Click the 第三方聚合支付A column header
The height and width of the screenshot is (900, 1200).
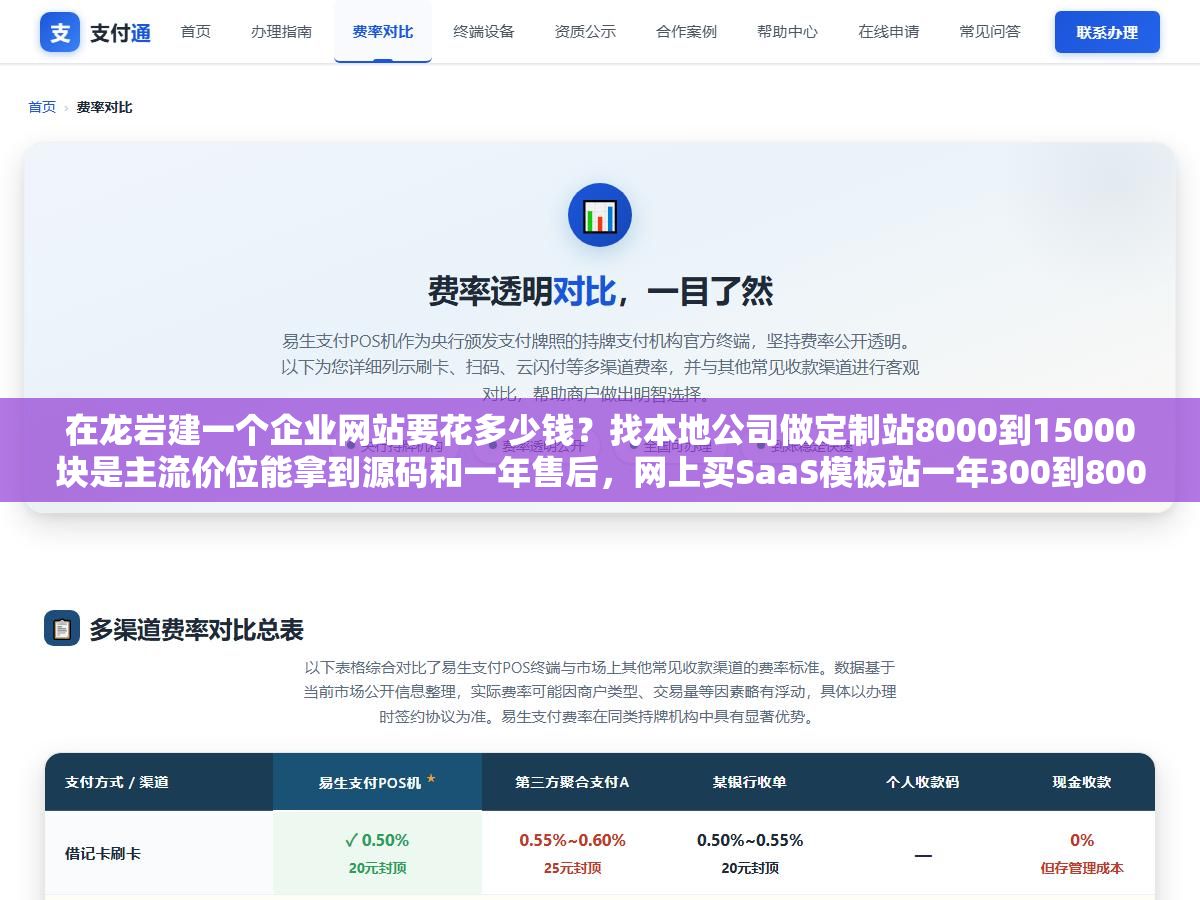click(x=572, y=782)
